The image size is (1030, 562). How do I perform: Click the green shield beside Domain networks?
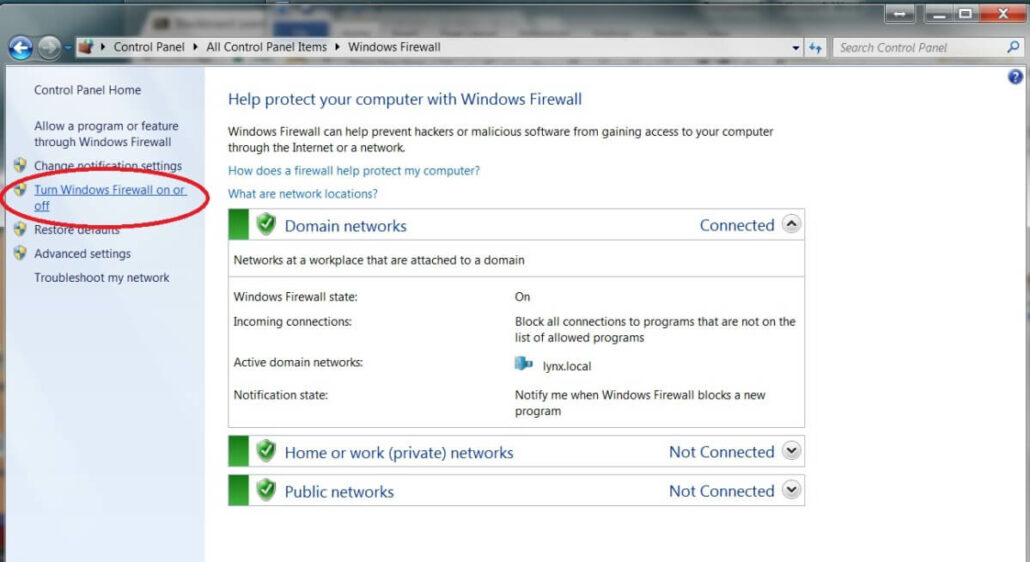pyautogui.click(x=266, y=225)
